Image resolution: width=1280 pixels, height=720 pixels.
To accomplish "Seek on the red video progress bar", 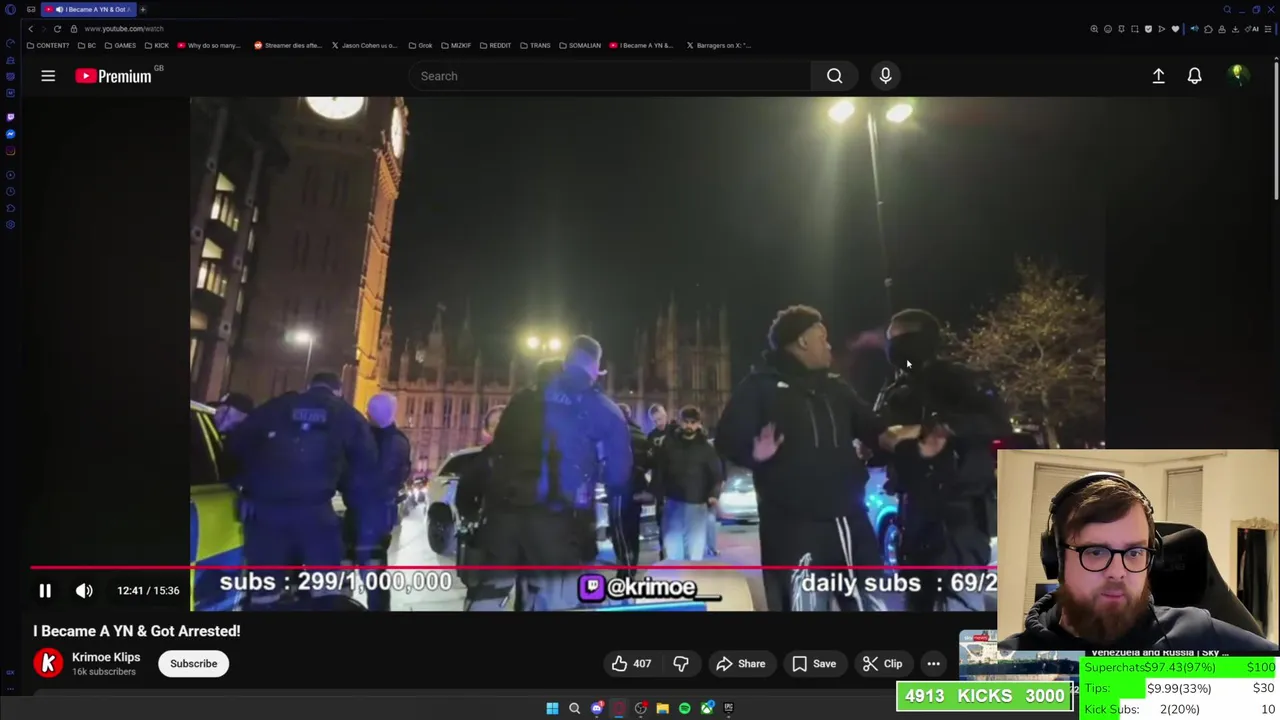I will coord(514,567).
